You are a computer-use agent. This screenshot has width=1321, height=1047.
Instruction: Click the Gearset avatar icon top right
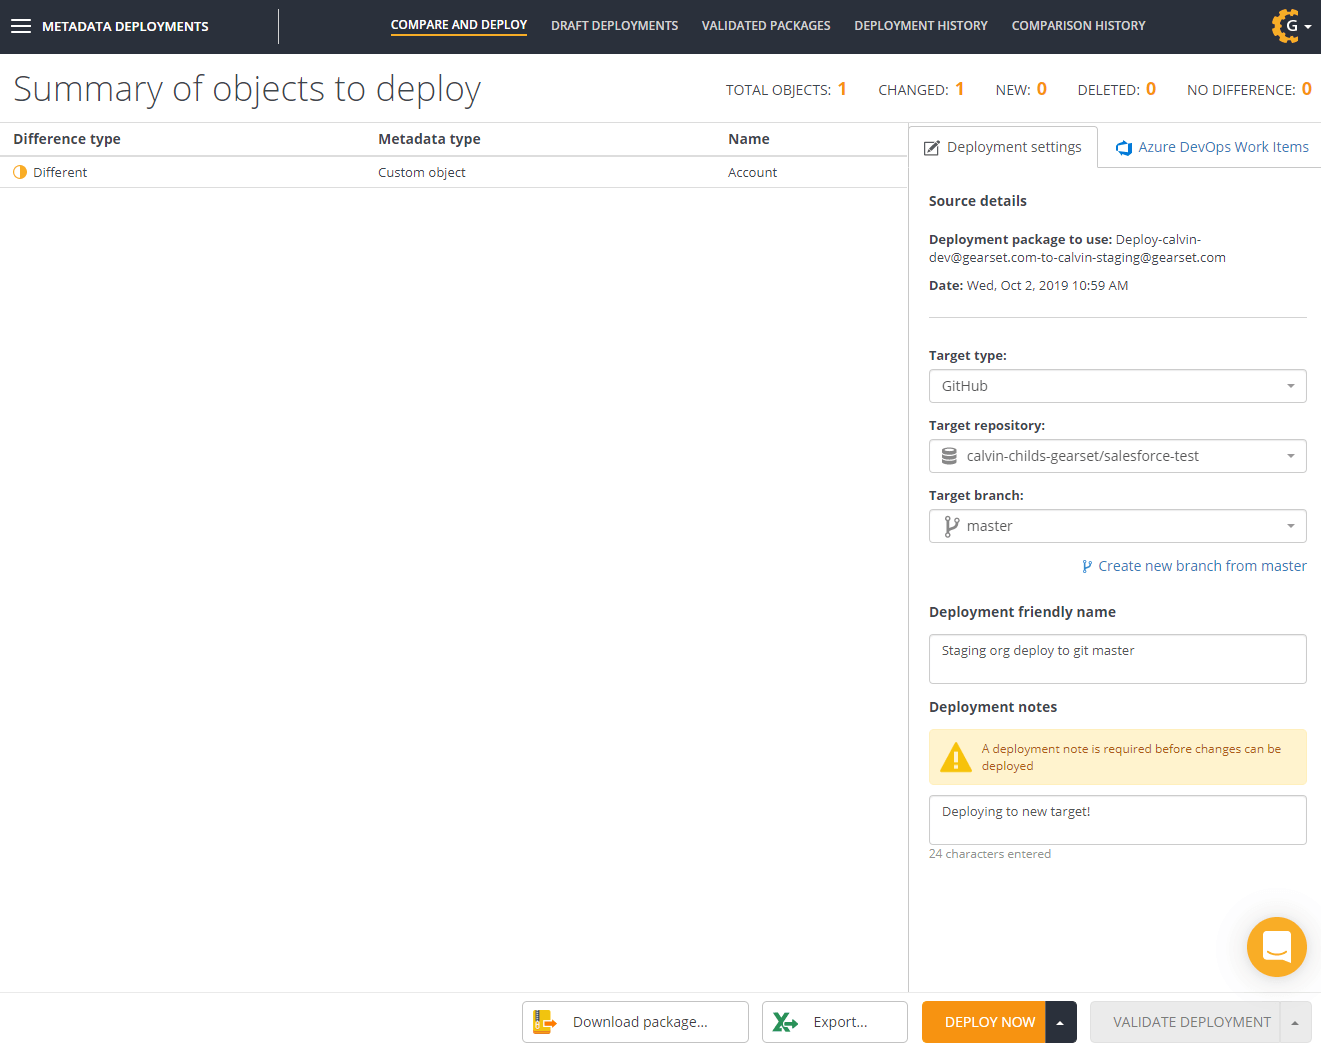click(1283, 27)
